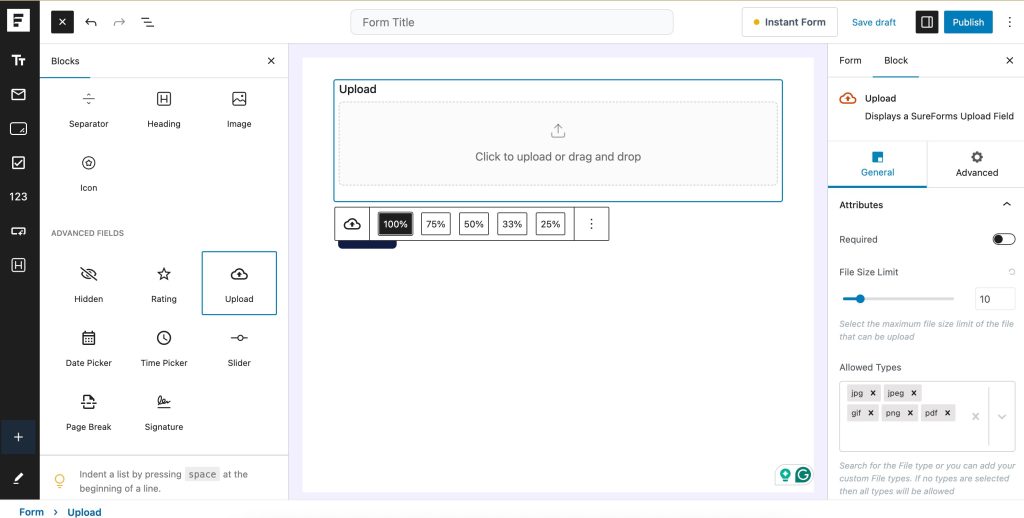
Task: Click the Undo arrow icon
Action: [x=91, y=22]
